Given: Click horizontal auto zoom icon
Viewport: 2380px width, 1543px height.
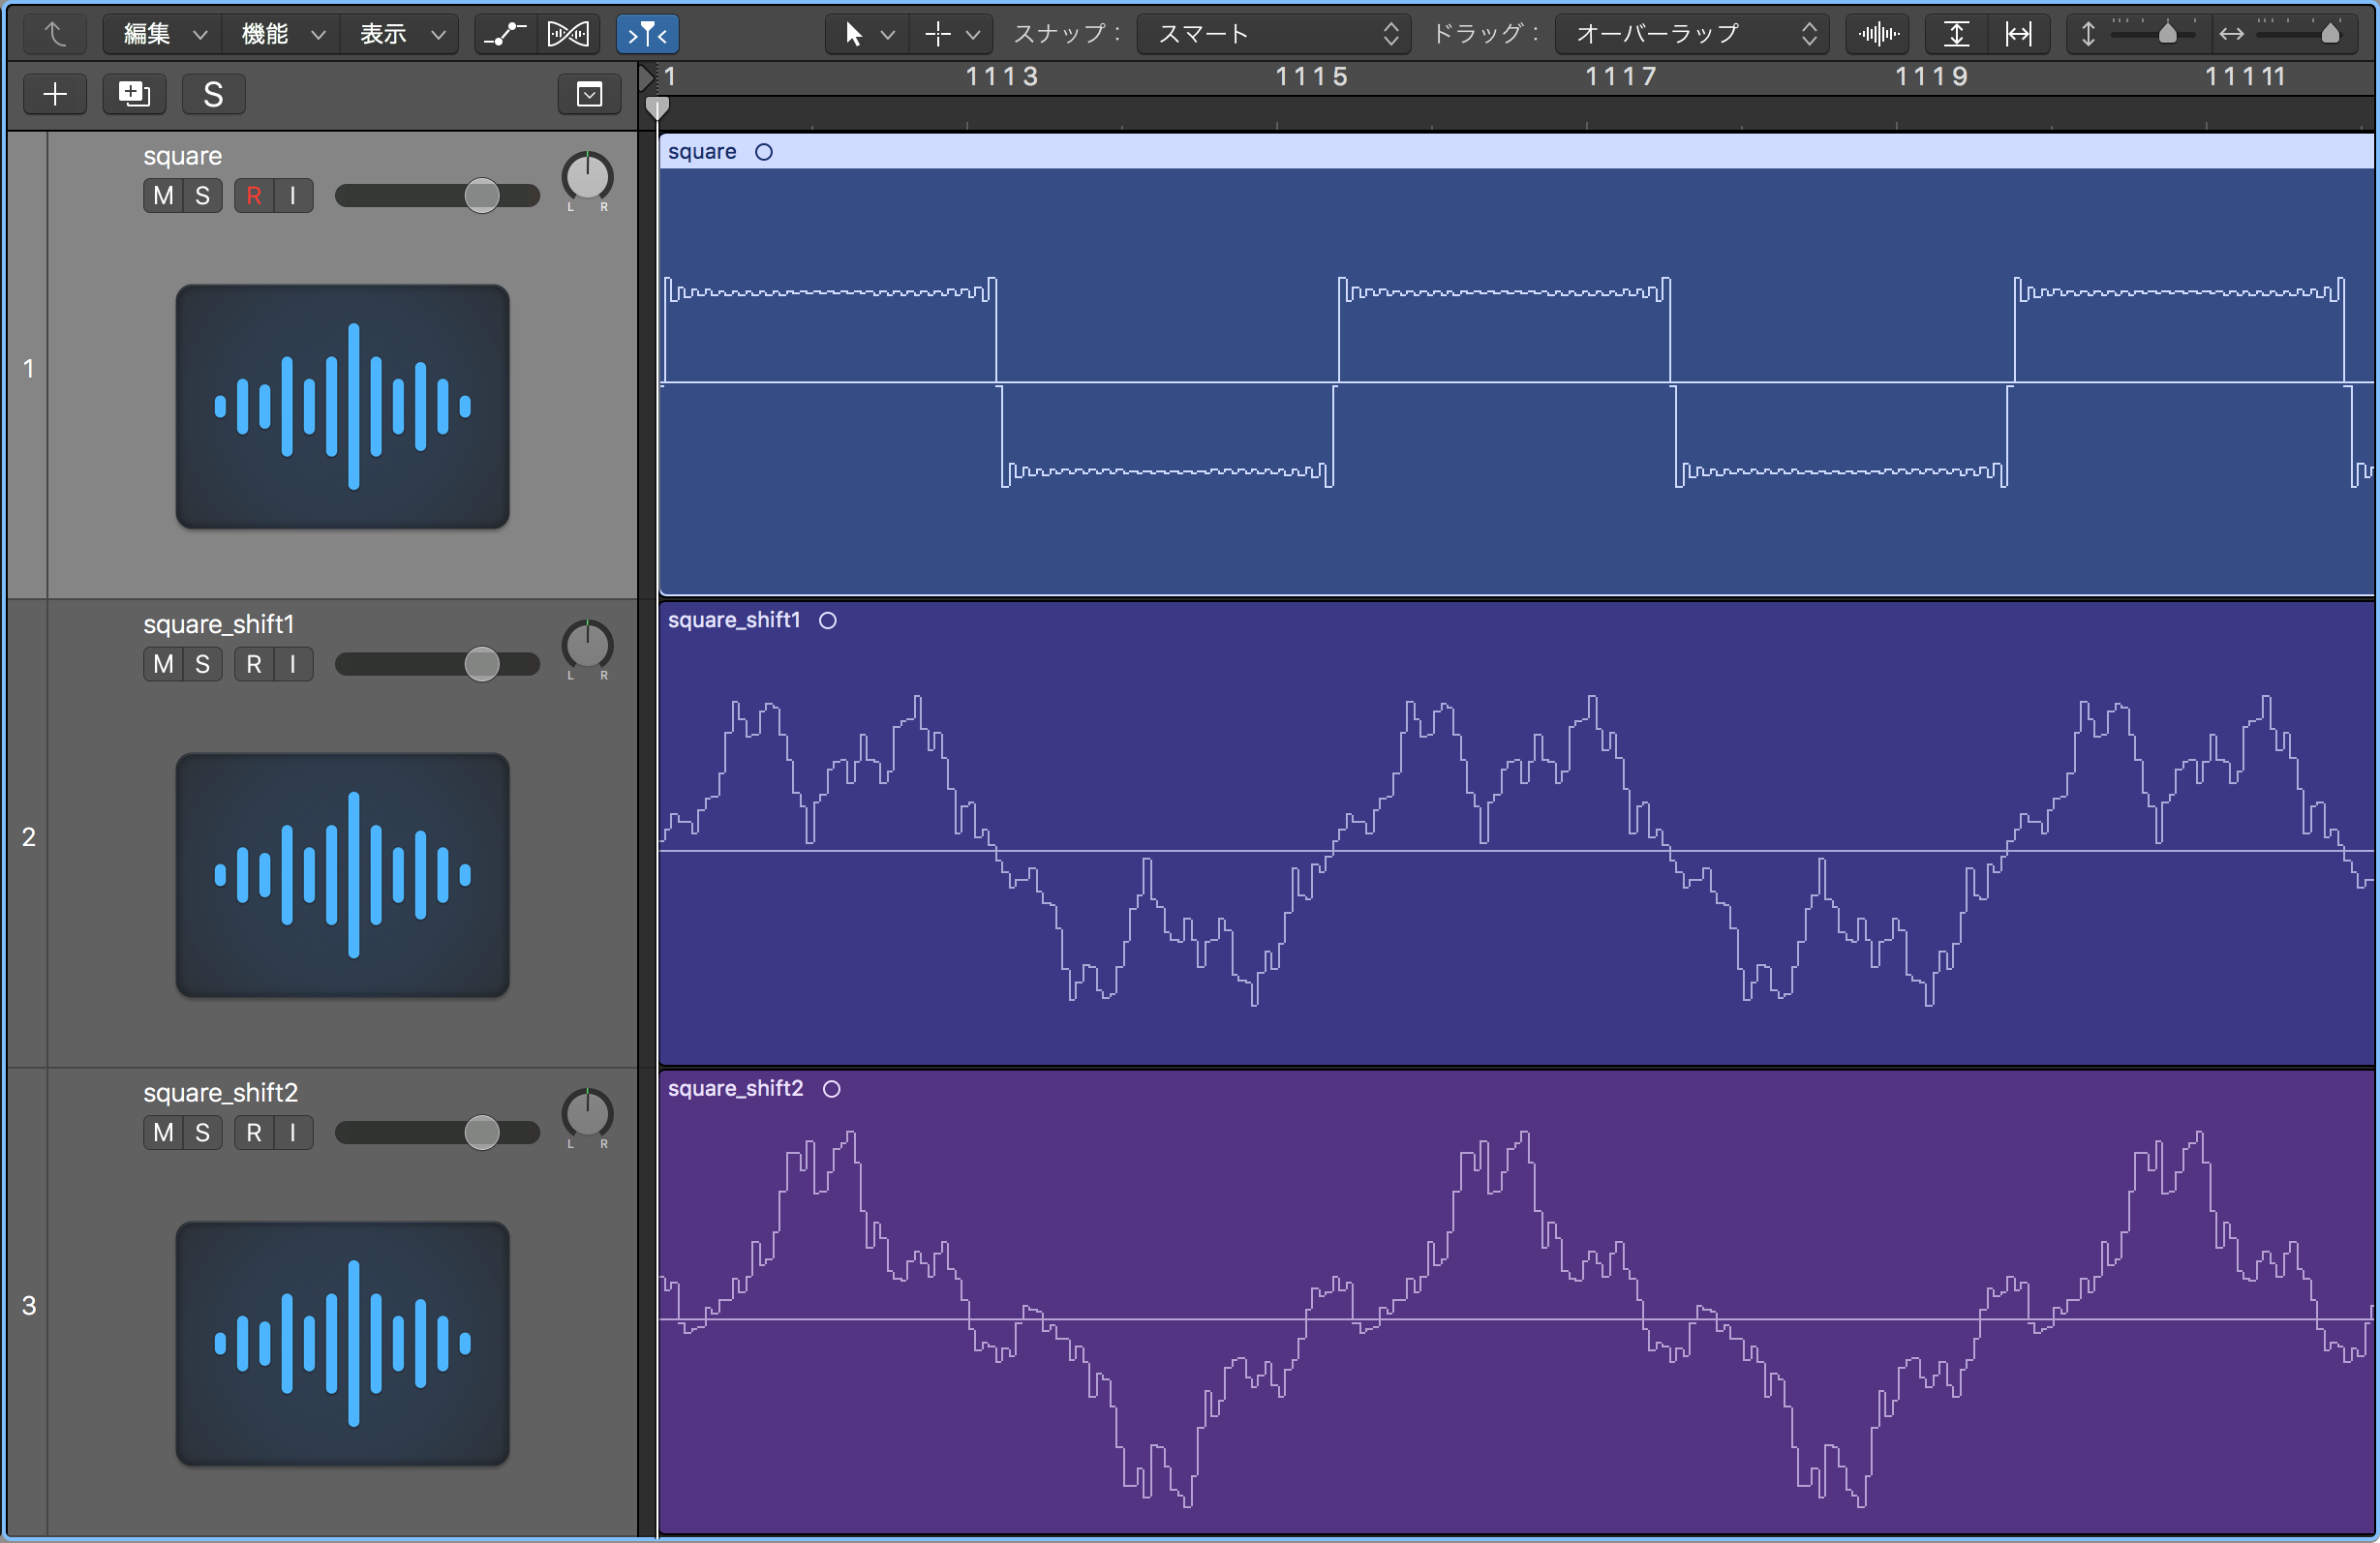Looking at the screenshot, I should click(x=2019, y=34).
